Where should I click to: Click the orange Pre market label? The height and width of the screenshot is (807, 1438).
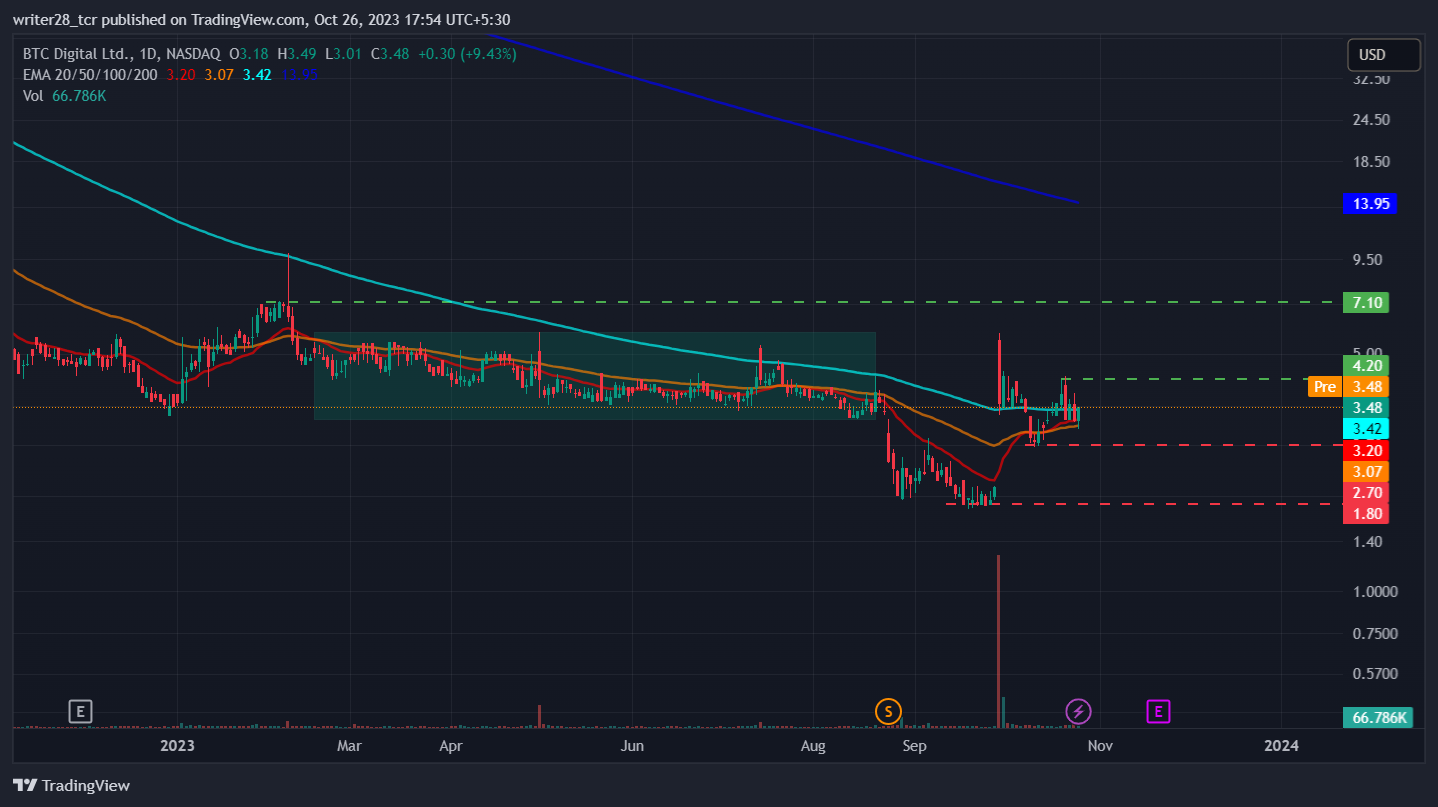[1325, 386]
